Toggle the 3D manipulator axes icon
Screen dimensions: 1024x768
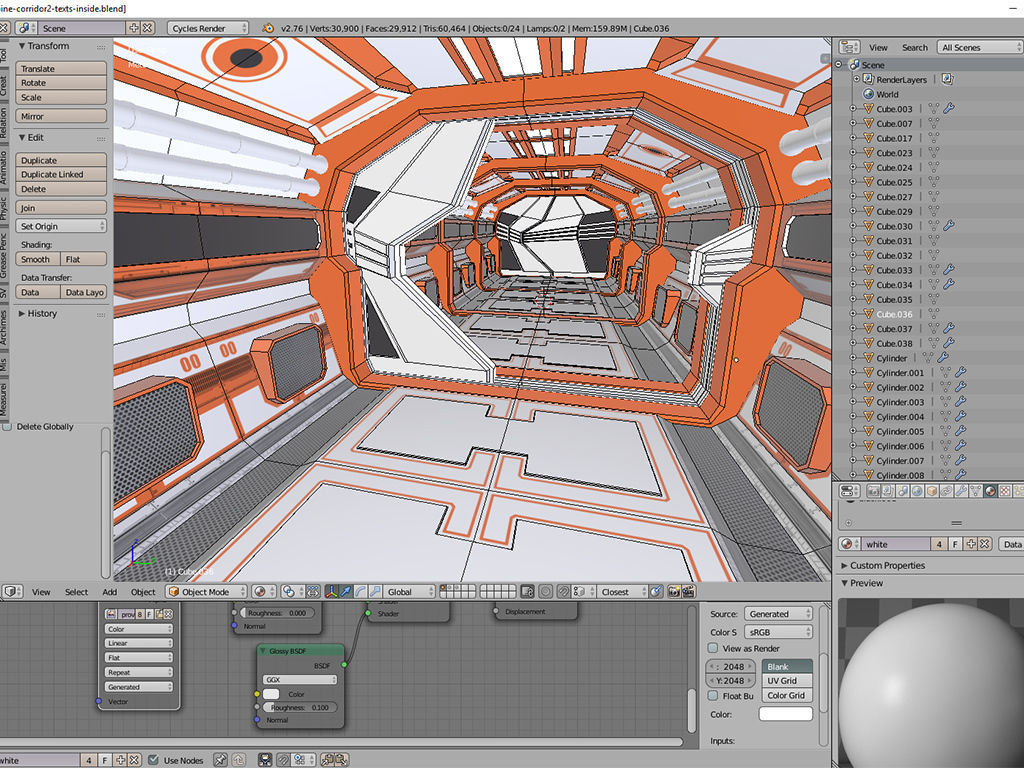click(331, 592)
